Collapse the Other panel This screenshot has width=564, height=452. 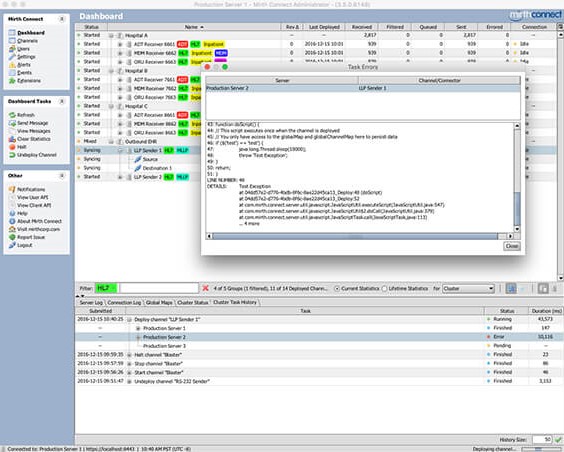62,175
